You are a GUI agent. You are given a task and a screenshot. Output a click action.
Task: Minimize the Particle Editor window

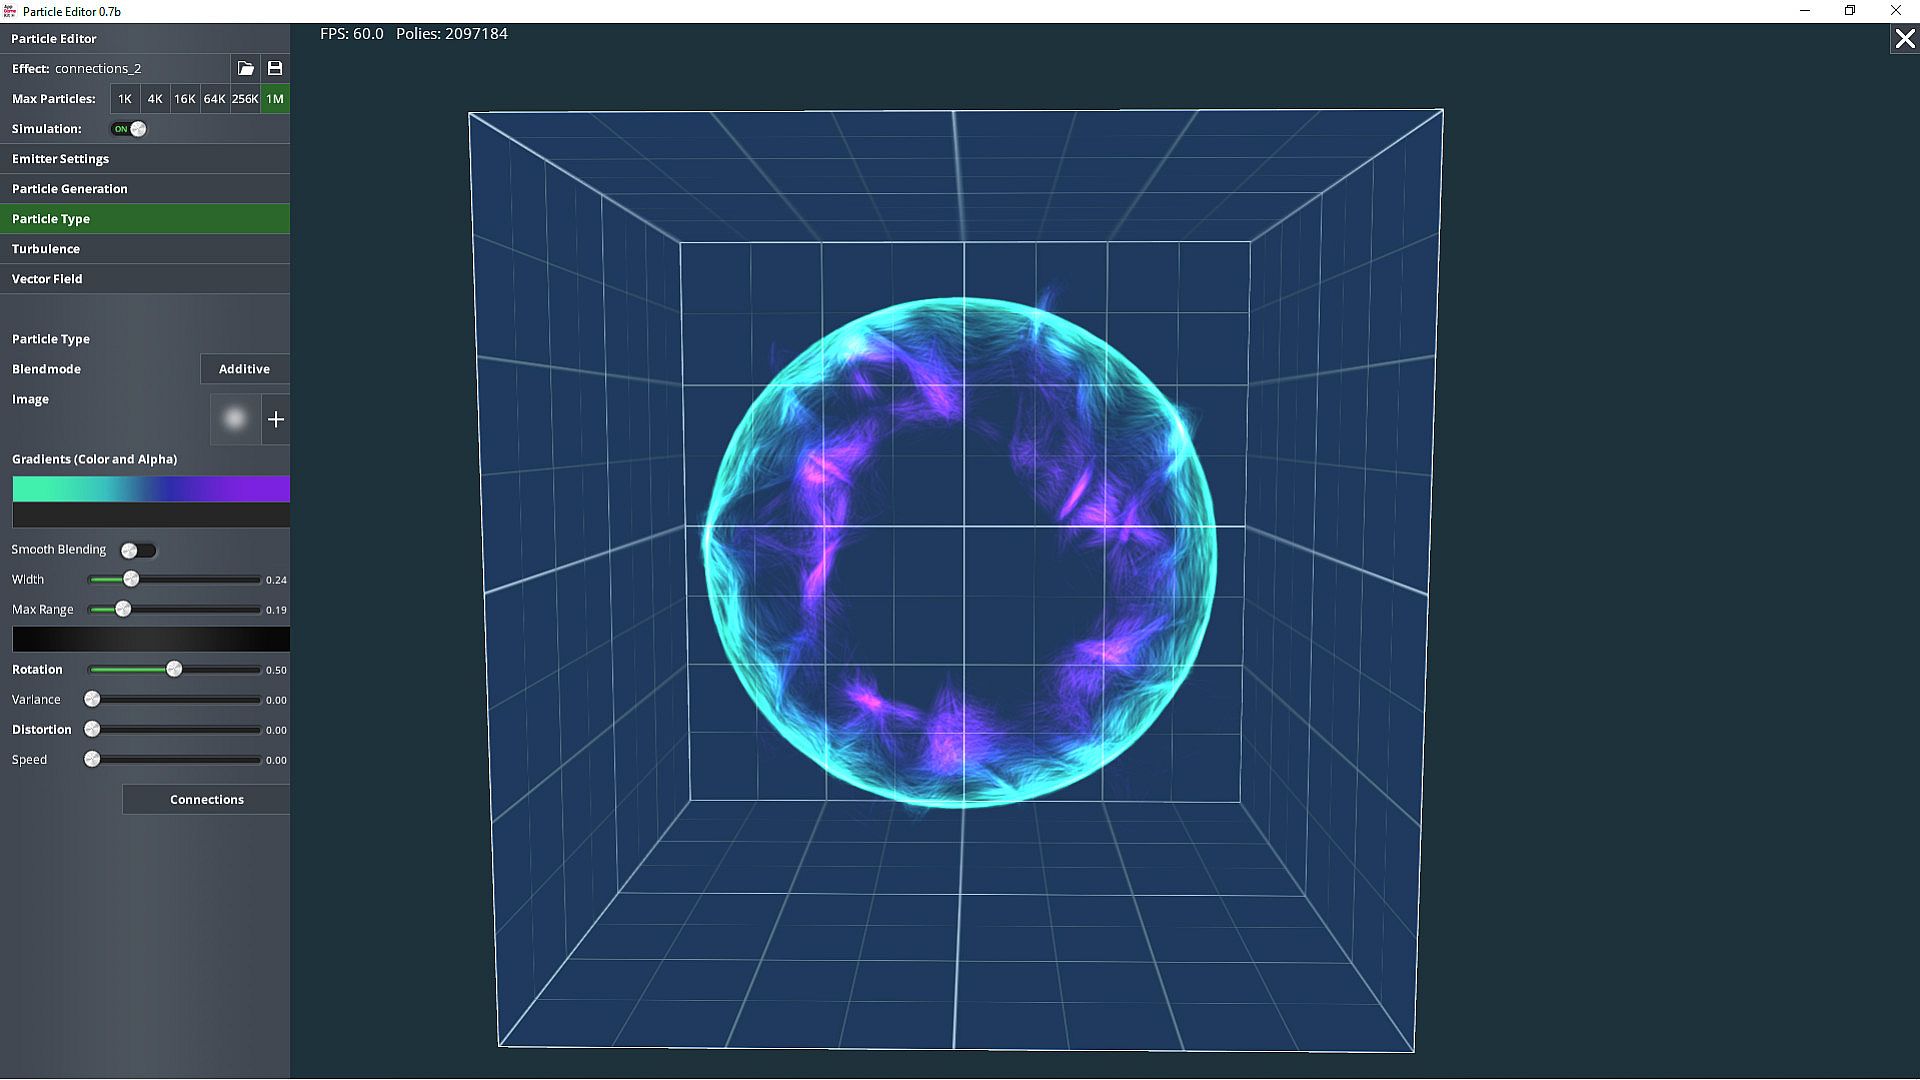[x=1805, y=11]
